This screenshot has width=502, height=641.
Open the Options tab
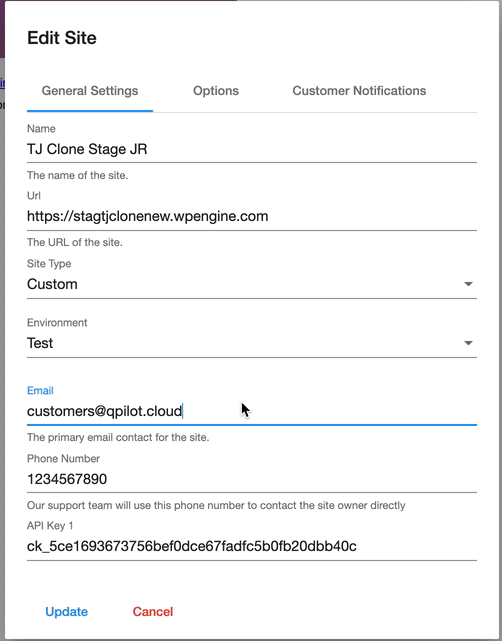216,91
